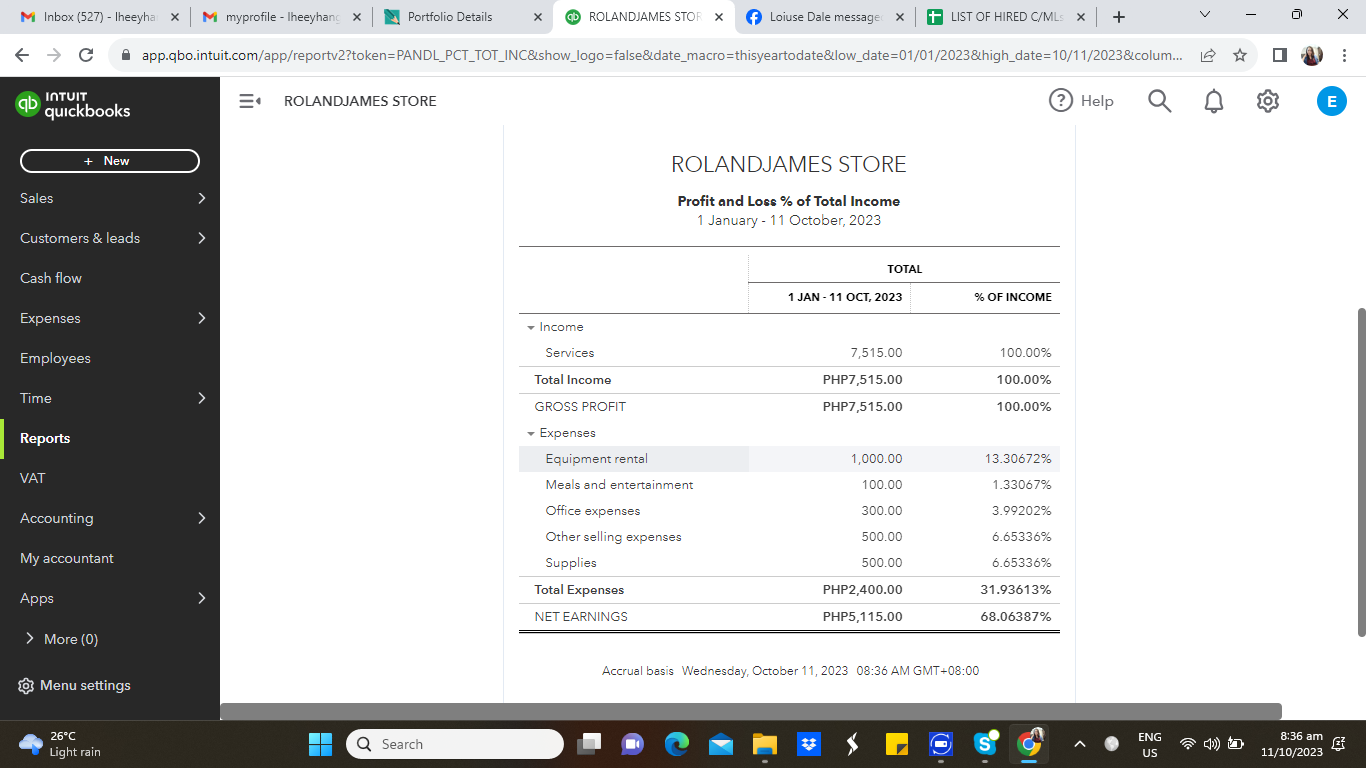Image resolution: width=1366 pixels, height=768 pixels.
Task: Click the Meals and entertainment row label
Action: point(619,485)
